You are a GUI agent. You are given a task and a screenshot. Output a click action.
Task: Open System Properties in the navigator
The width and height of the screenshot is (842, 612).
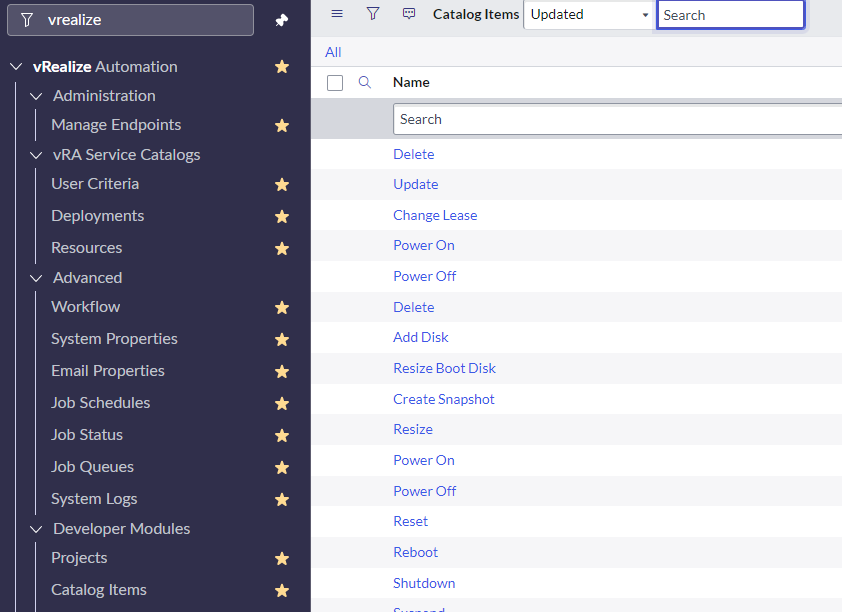[114, 339]
